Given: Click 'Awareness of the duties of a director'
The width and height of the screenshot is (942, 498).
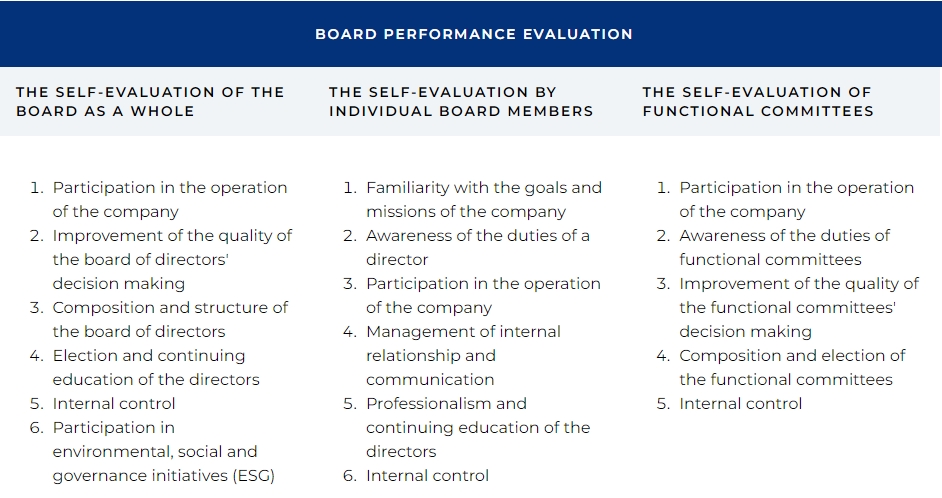Looking at the screenshot, I should [478, 247].
